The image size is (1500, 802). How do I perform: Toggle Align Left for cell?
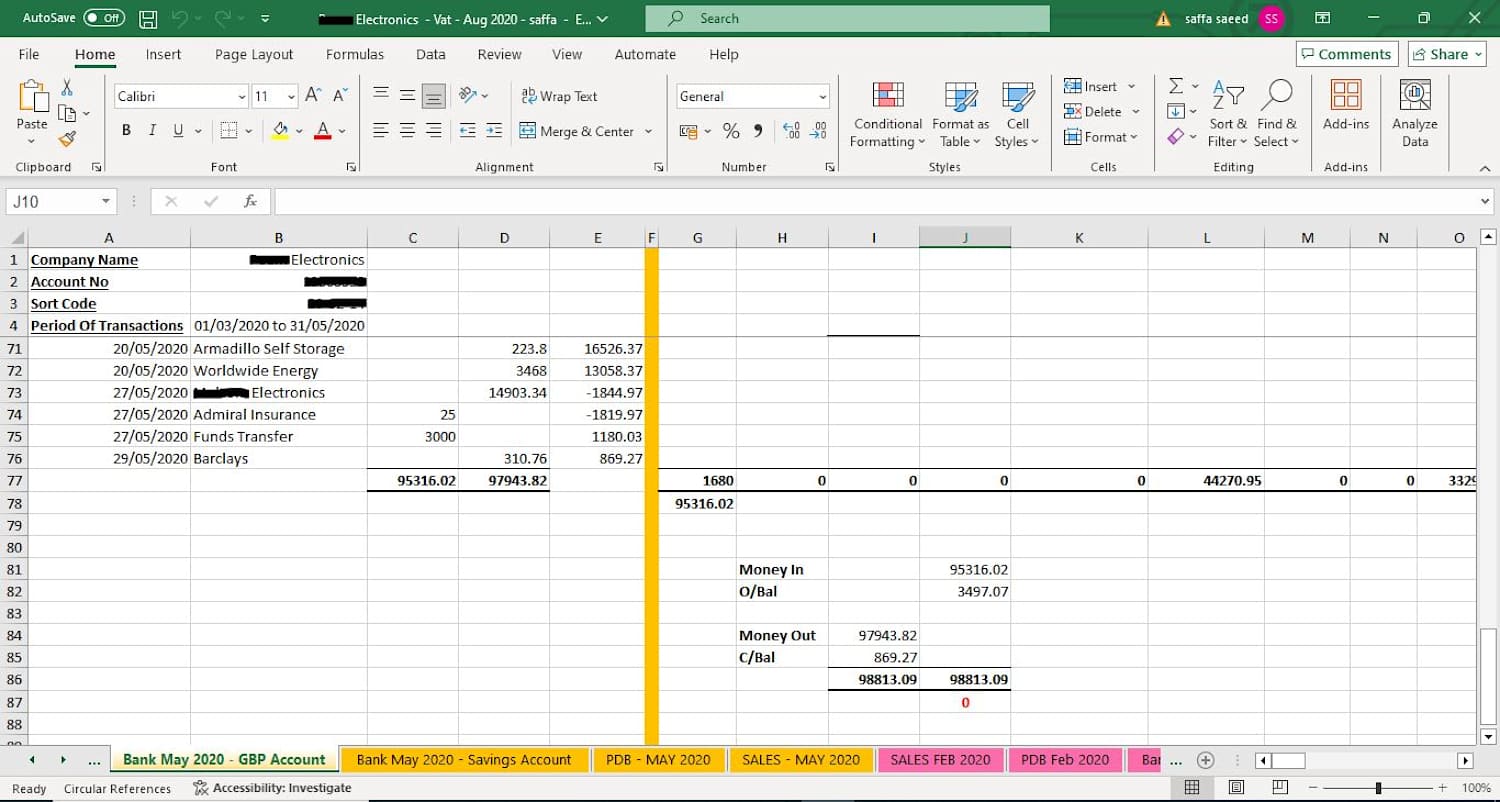pos(381,131)
